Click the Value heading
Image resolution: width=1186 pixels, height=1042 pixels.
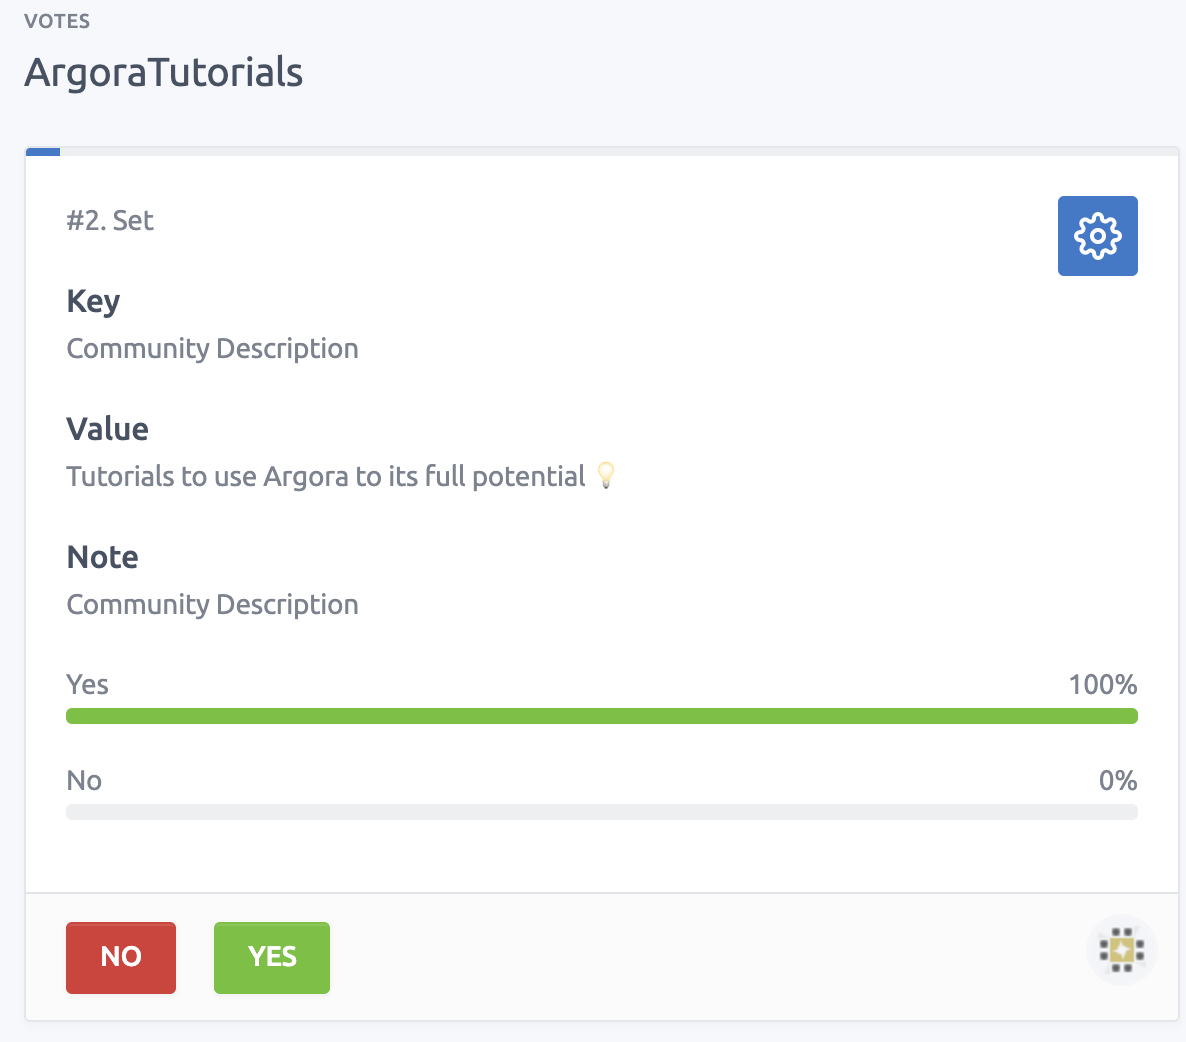(x=107, y=429)
